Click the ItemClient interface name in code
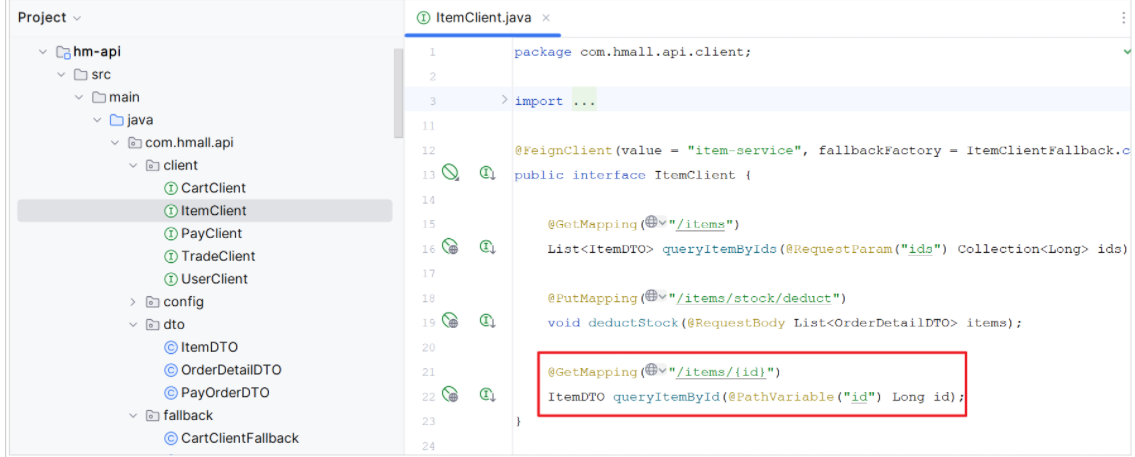Viewport: 1135px width, 457px height. coord(694,175)
